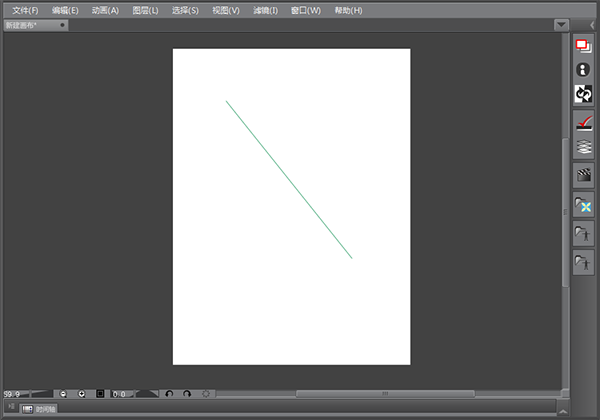Click the zoom out magnifier in status bar
600x420 pixels.
coord(63,394)
